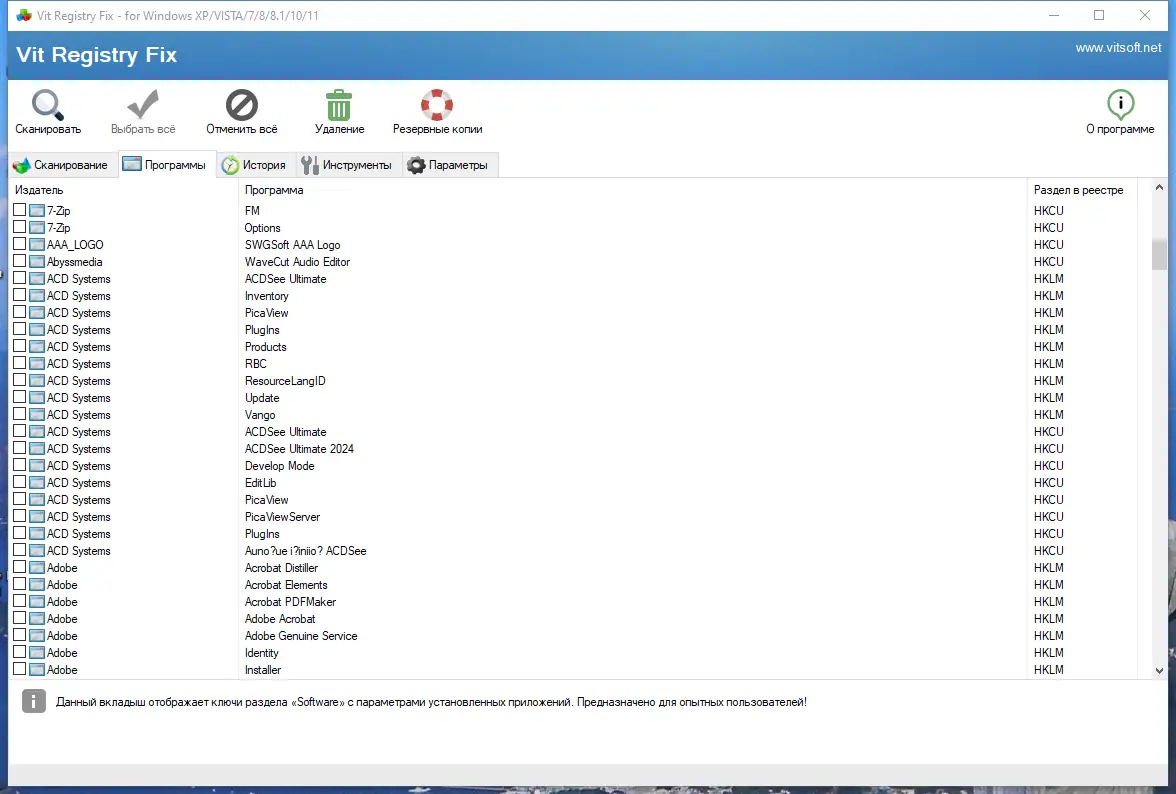
Task: Click the program icon in the Develop Mode row
Action: pyautogui.click(x=37, y=466)
